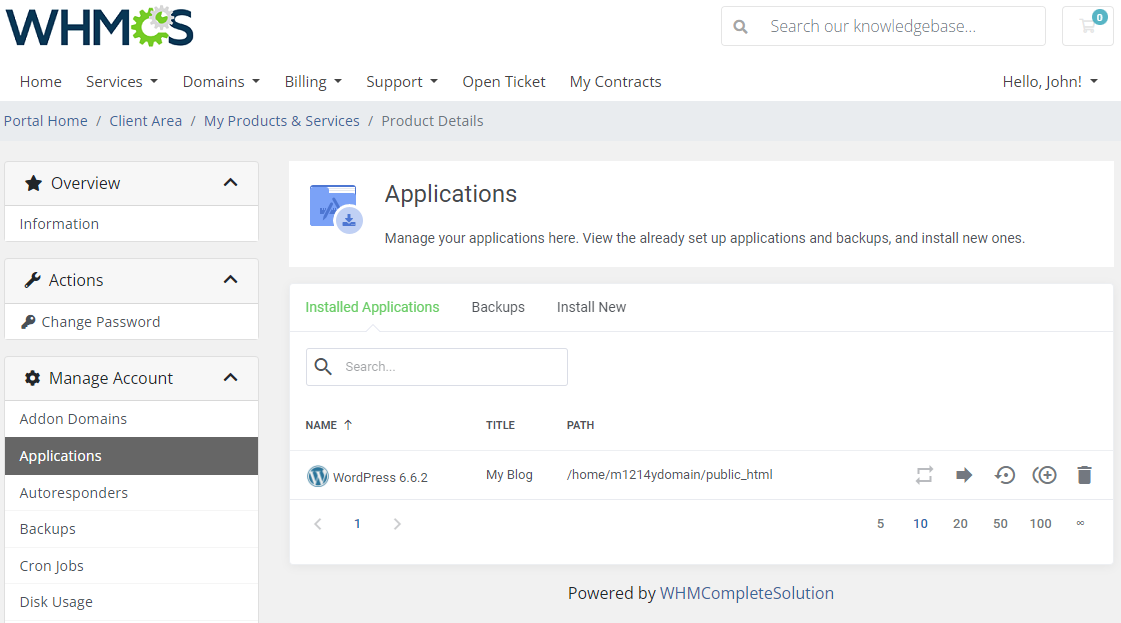Show 5 entries per page
The height and width of the screenshot is (623, 1121).
(881, 524)
